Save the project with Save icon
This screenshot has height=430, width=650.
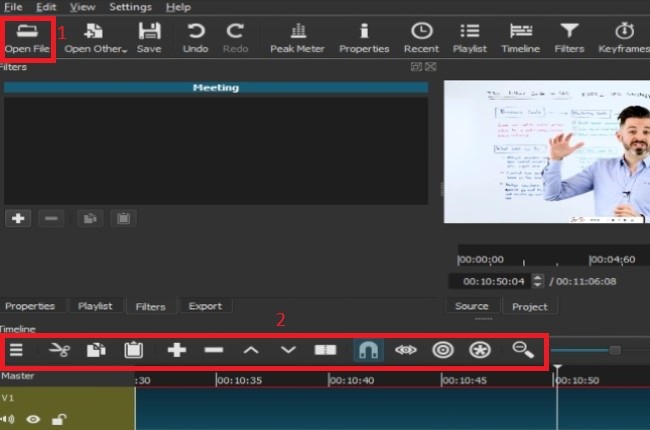[x=149, y=38]
